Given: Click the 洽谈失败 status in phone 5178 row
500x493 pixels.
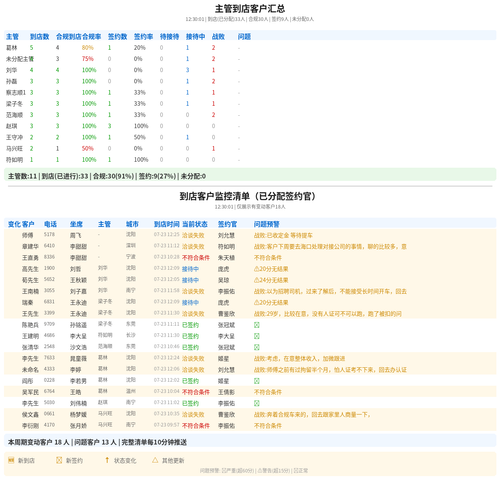Looking at the screenshot, I should pos(193,236).
